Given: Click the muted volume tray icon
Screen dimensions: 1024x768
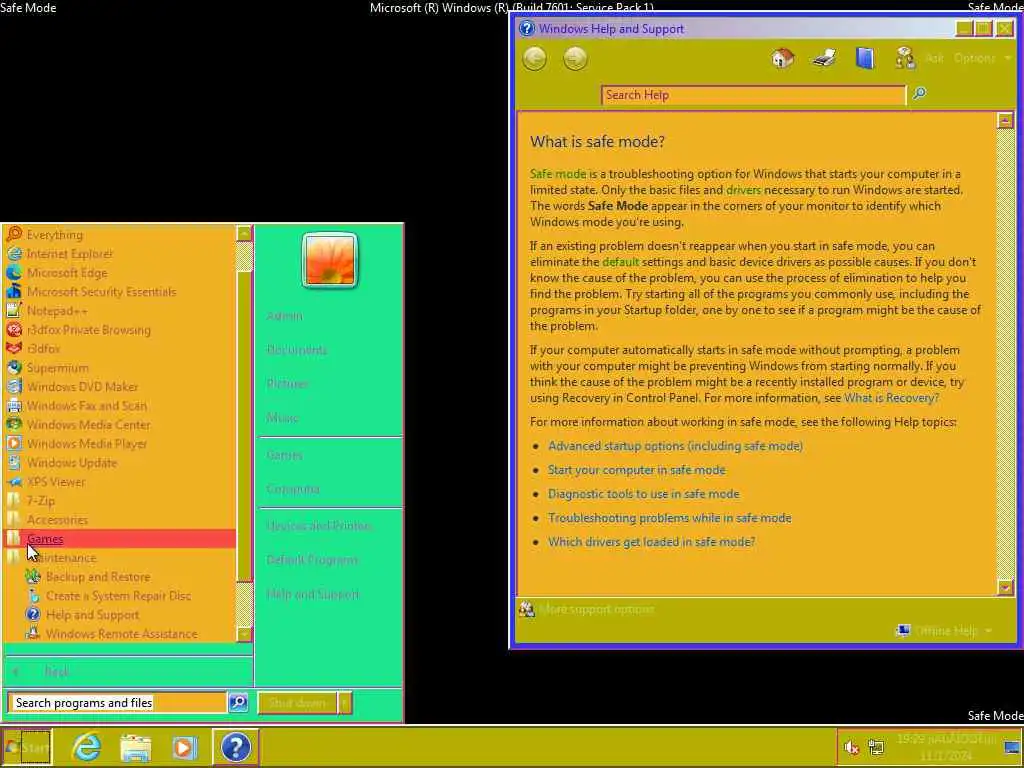Looking at the screenshot, I should point(851,747).
